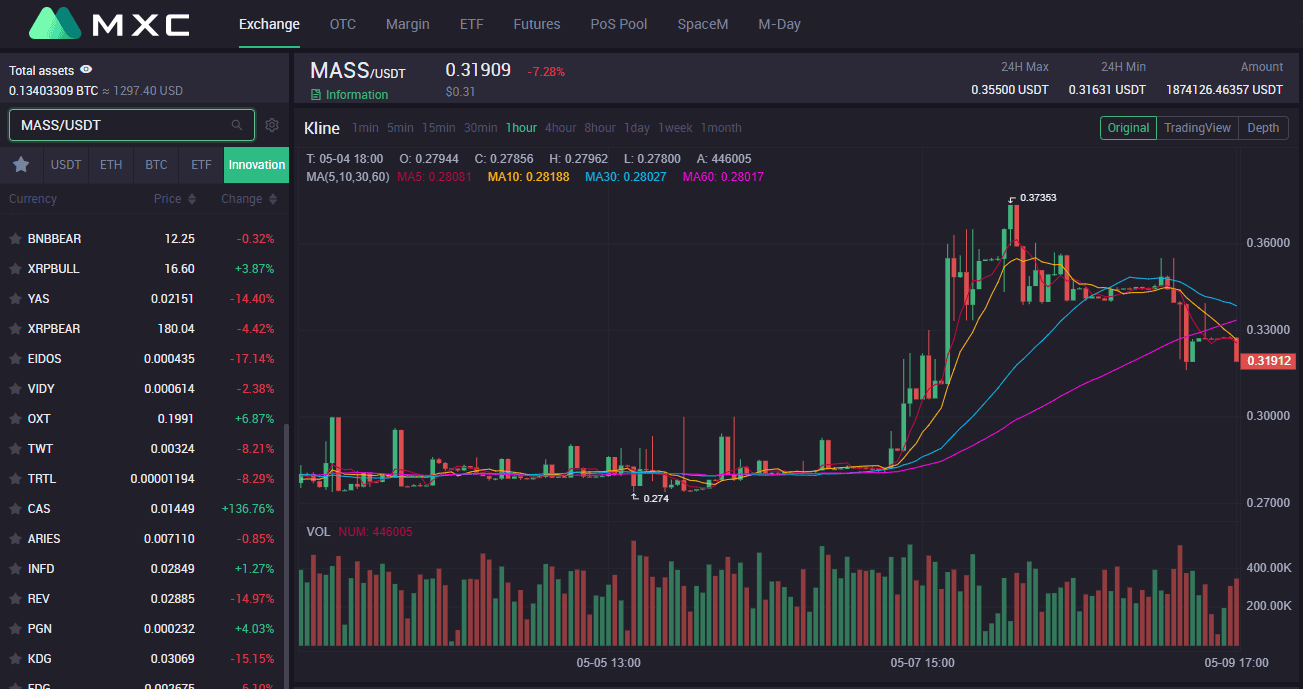1303x689 pixels.
Task: Filter markets by ETH
Action: pos(111,165)
